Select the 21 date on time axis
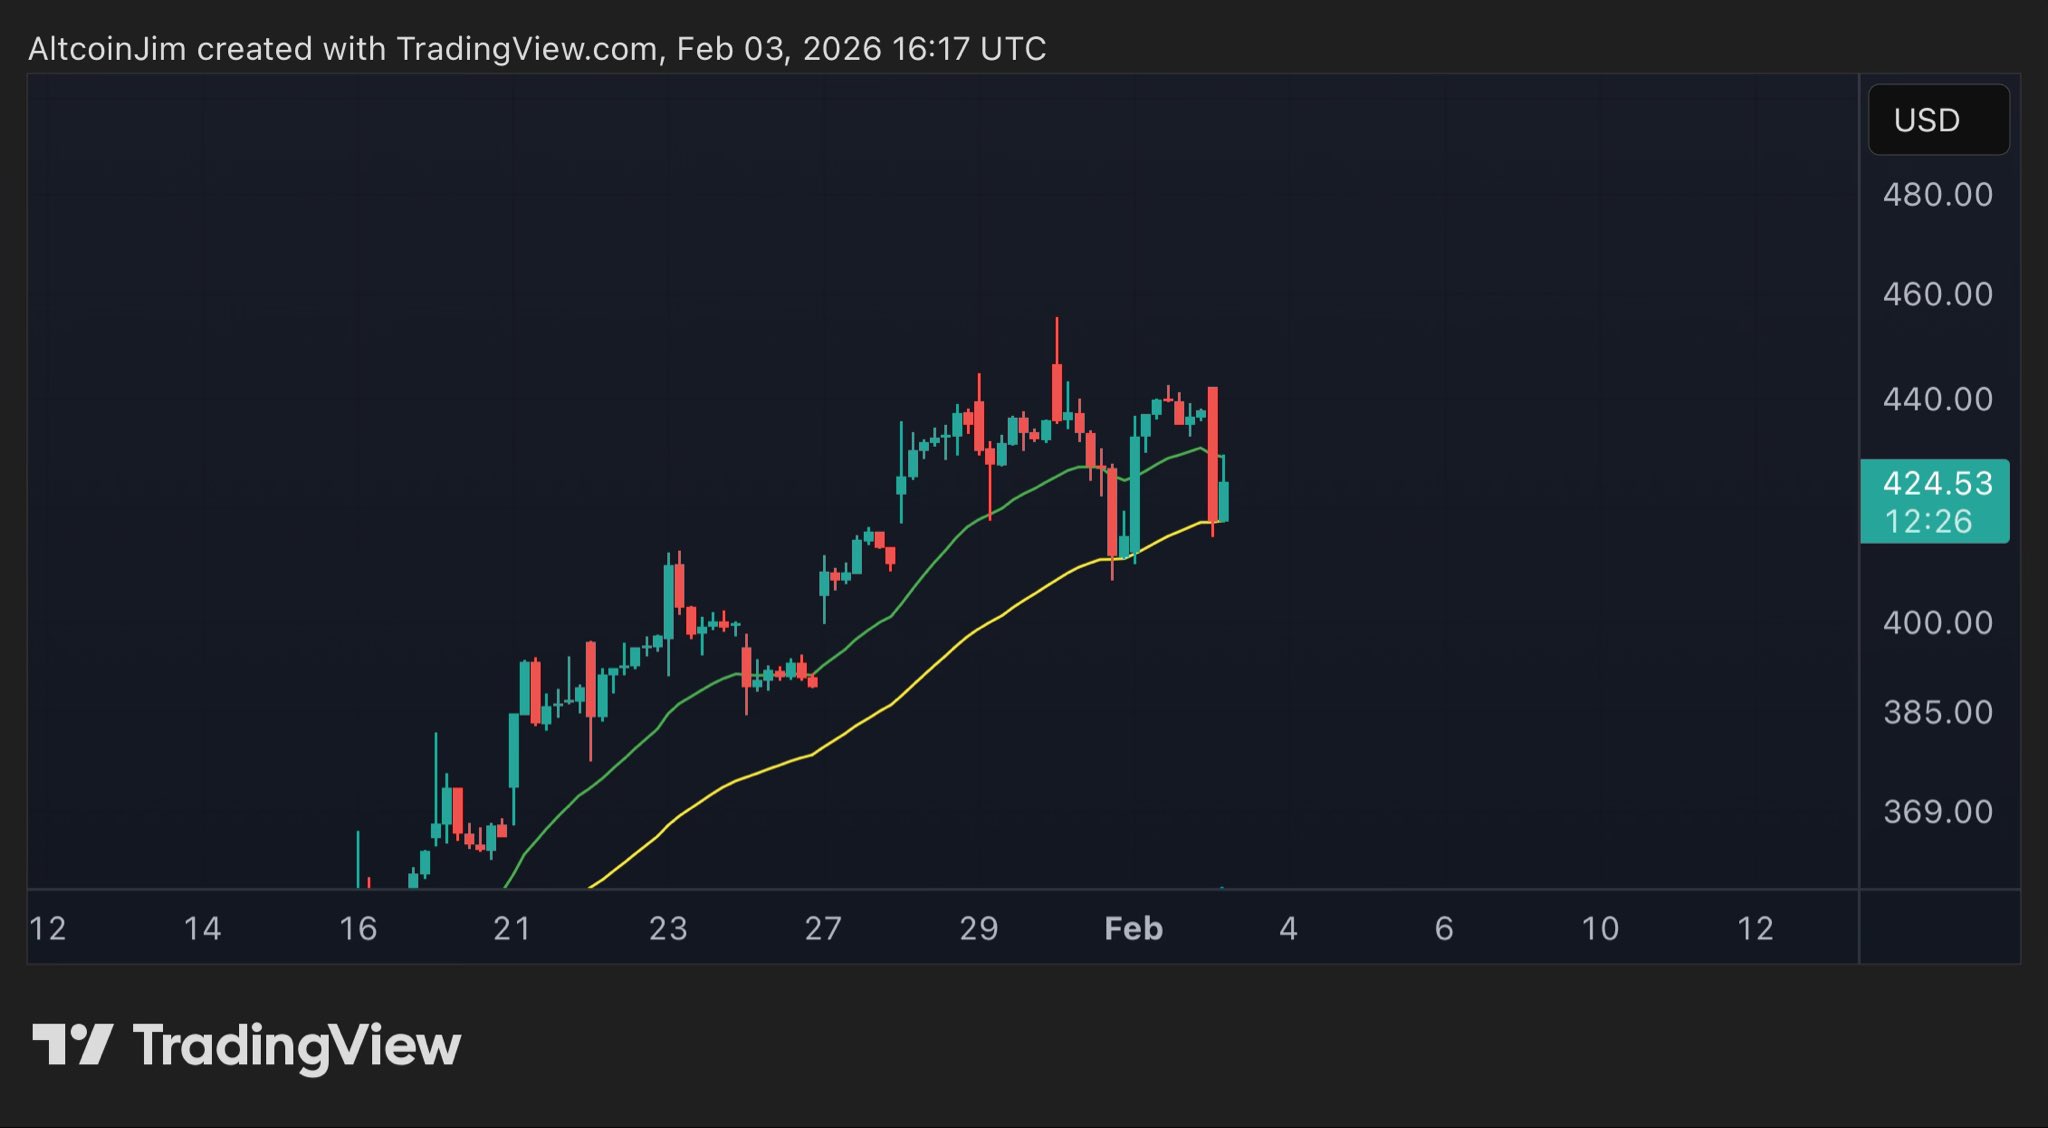Viewport: 2048px width, 1128px height. tap(512, 929)
